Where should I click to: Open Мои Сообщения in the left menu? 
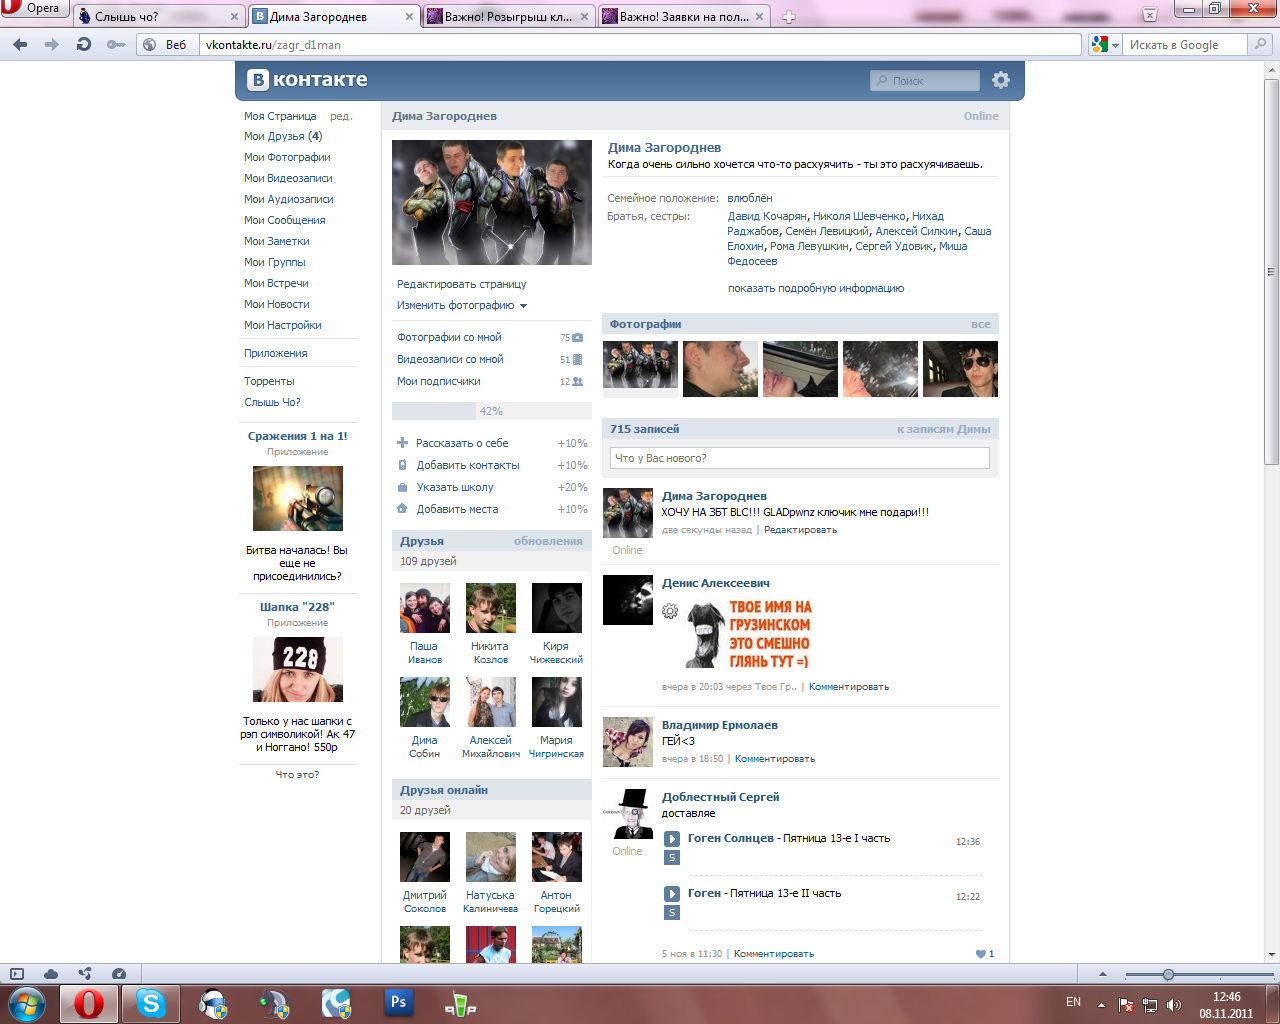point(285,220)
